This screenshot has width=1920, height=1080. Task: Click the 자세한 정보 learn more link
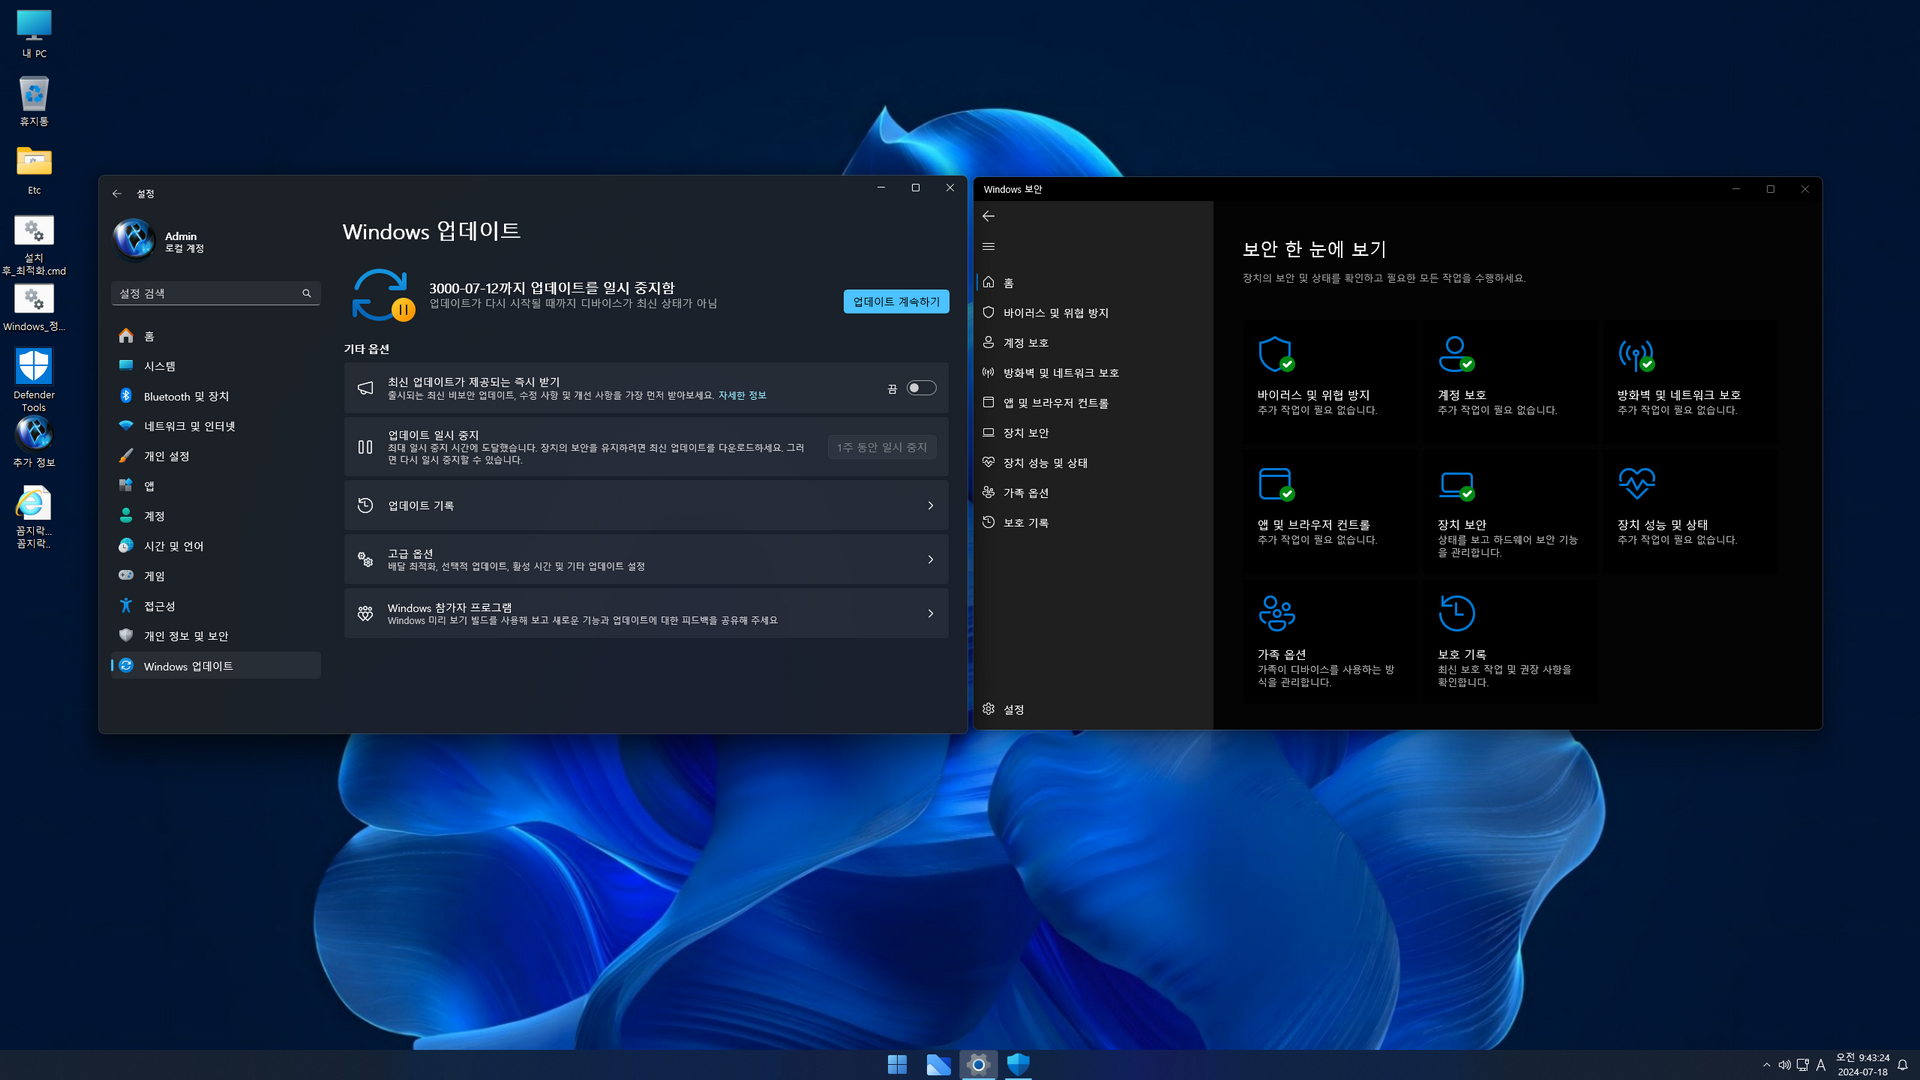pos(742,396)
